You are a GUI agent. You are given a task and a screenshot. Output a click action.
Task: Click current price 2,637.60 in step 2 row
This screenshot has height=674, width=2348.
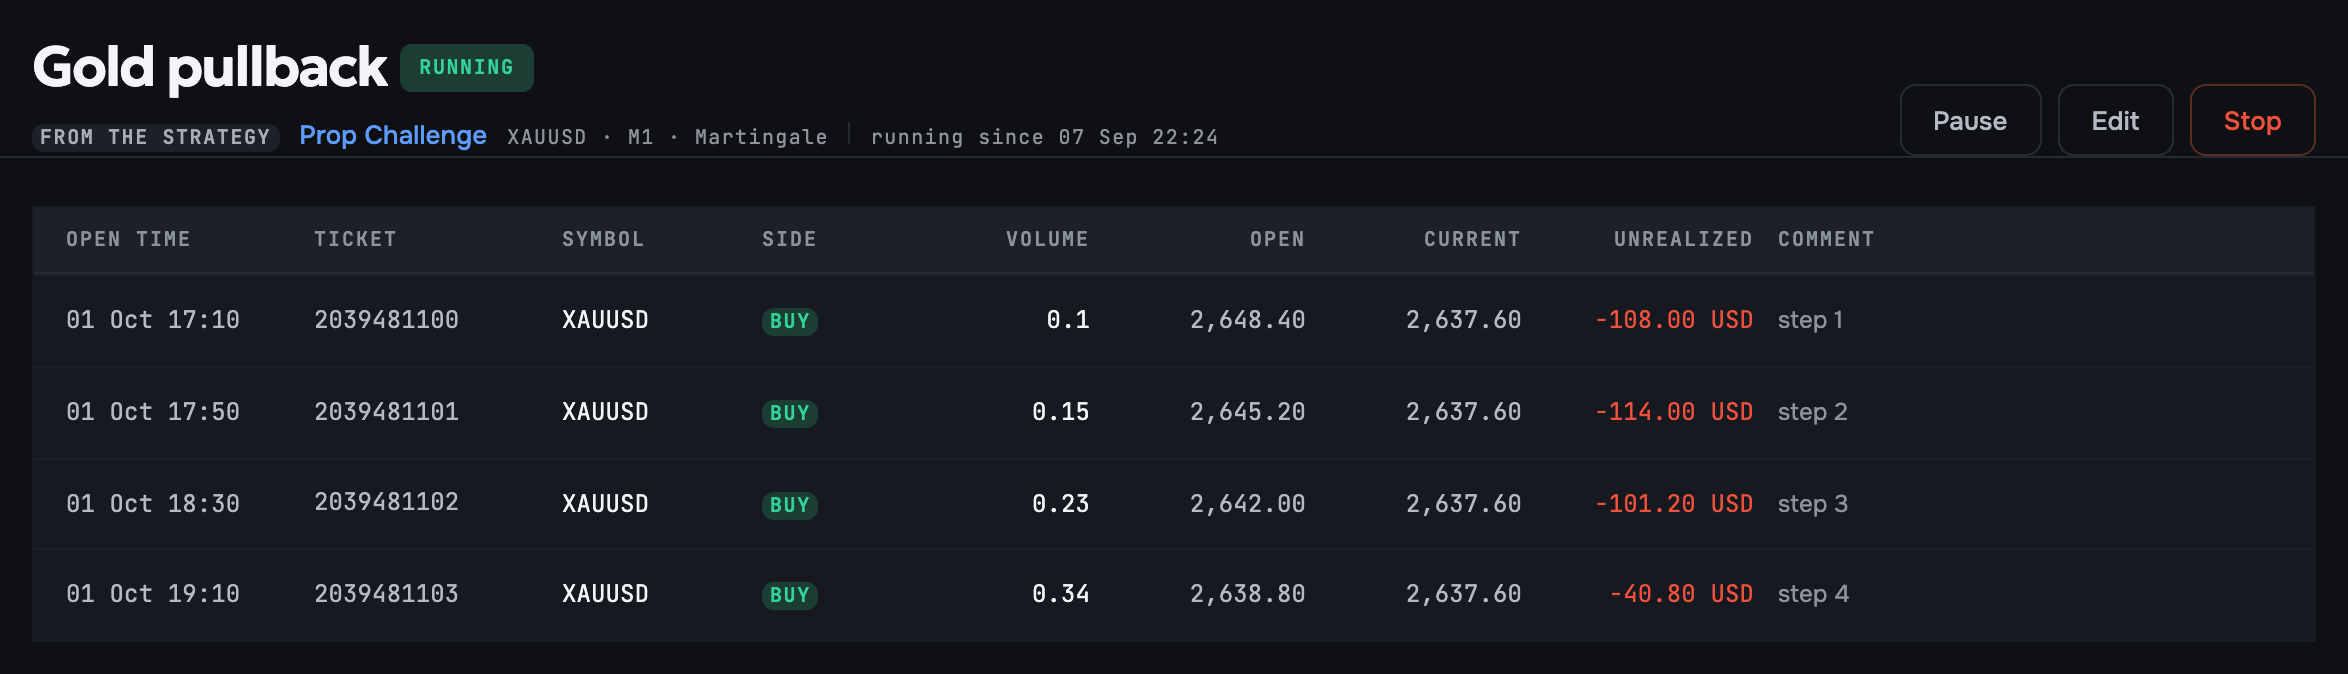(x=1463, y=412)
